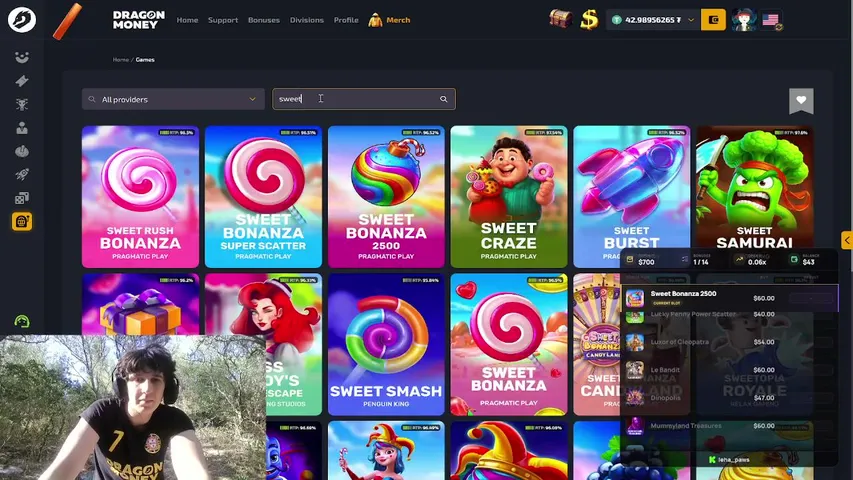Open Bonuses in top navigation
Image resolution: width=853 pixels, height=480 pixels.
tap(264, 20)
